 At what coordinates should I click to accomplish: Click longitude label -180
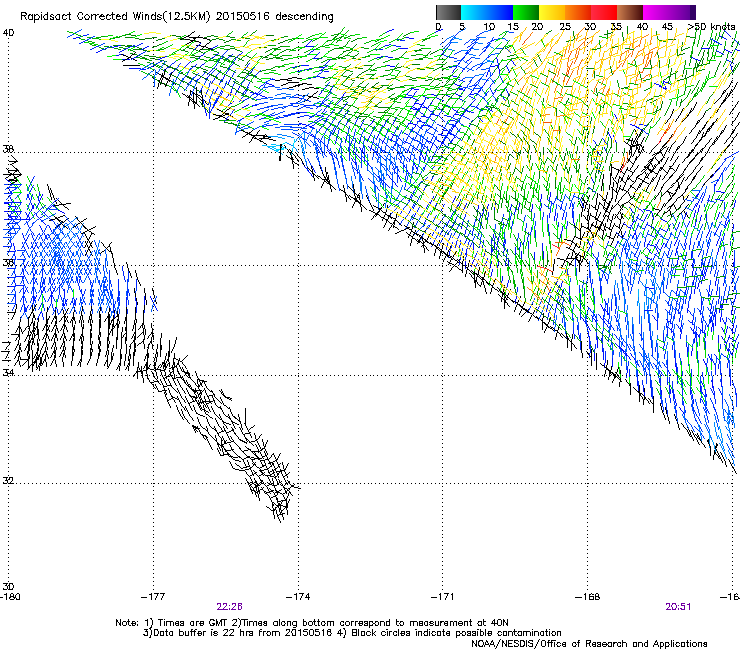pyautogui.click(x=10, y=596)
